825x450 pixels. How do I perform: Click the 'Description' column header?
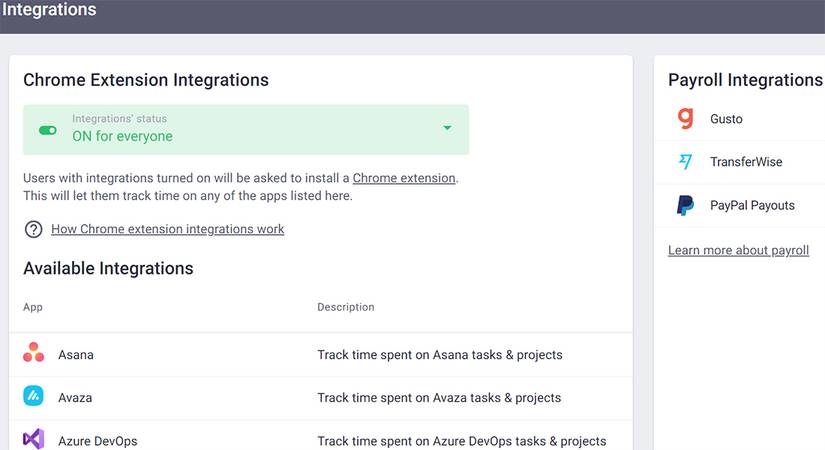click(x=346, y=307)
